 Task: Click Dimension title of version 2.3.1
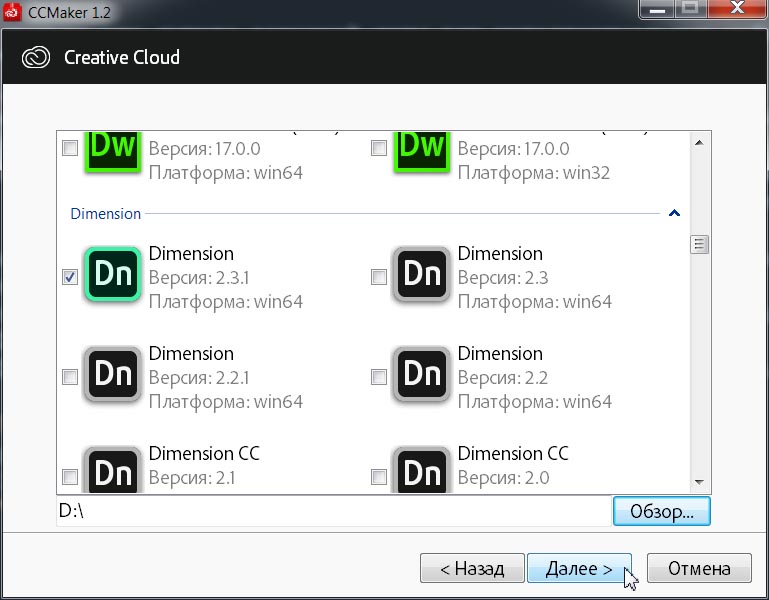coord(191,254)
